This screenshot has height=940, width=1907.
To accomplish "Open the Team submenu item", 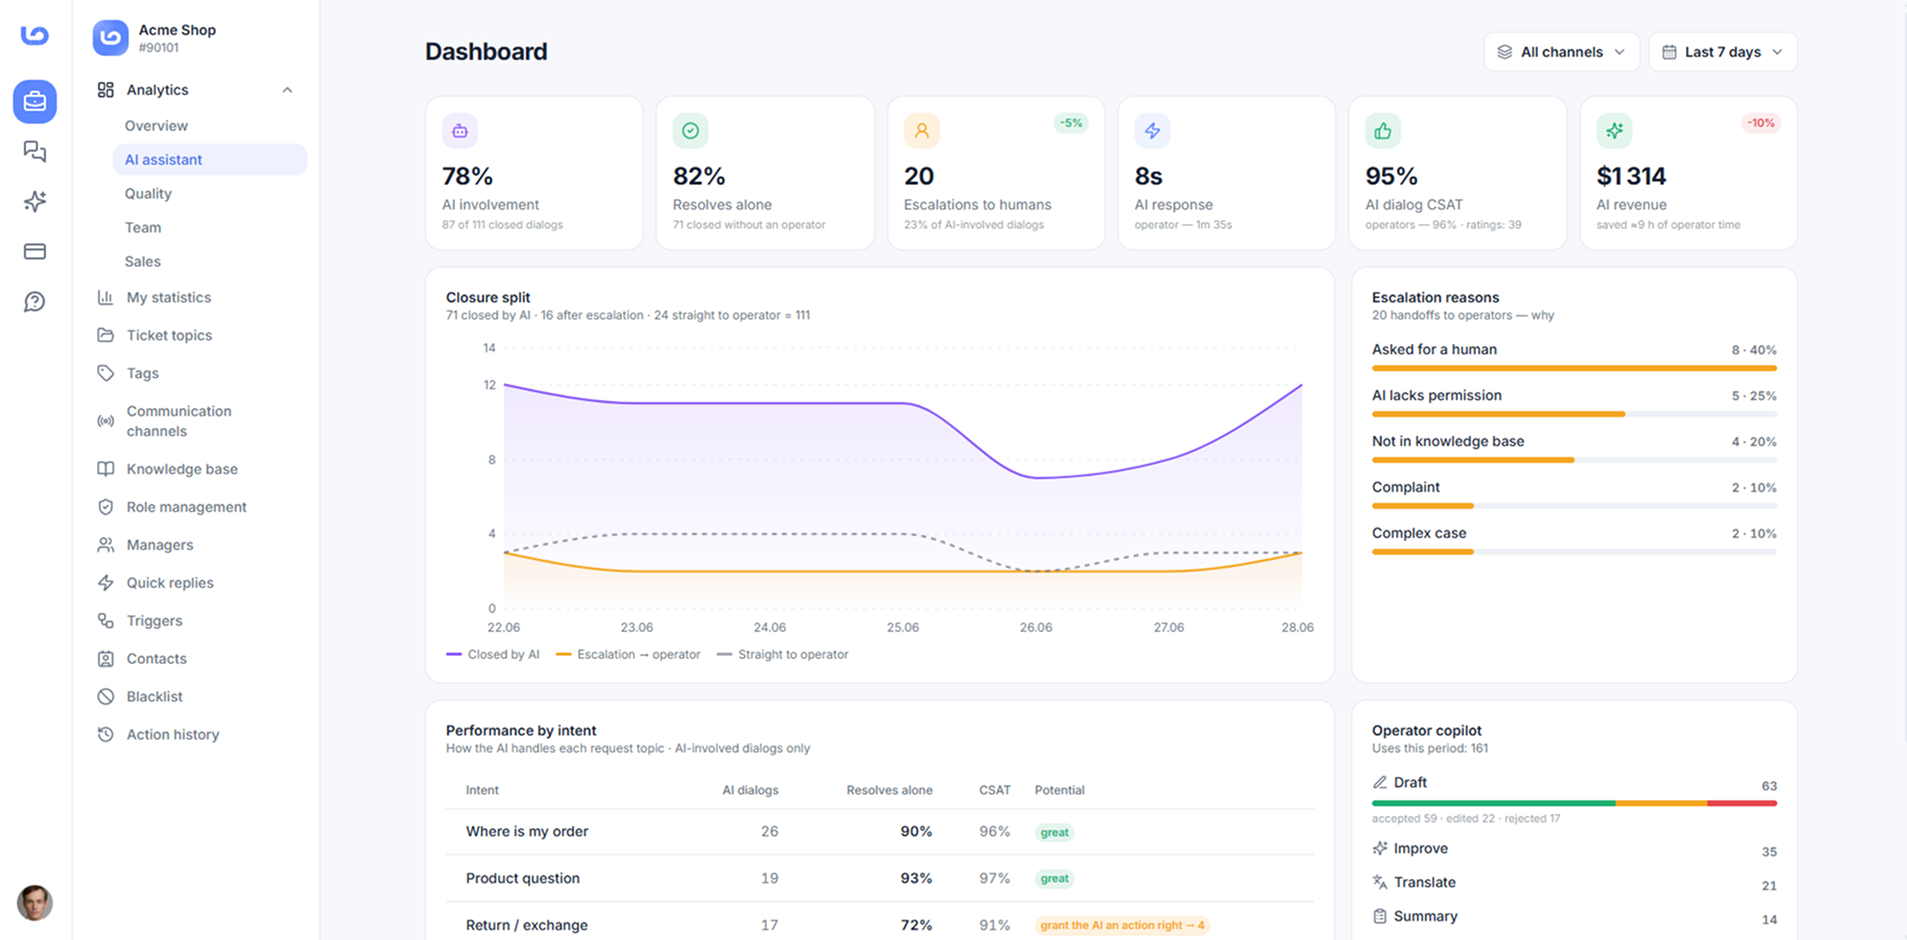I will [143, 228].
